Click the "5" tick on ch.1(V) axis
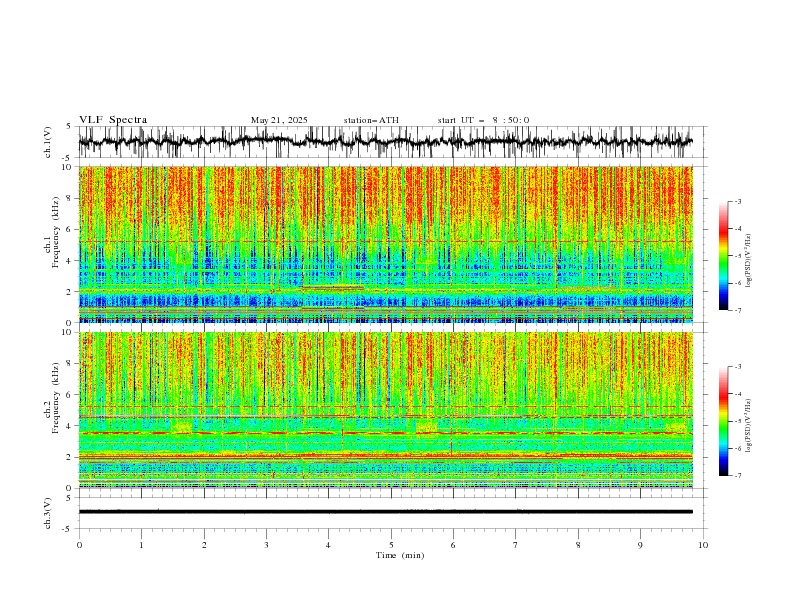 (69, 127)
